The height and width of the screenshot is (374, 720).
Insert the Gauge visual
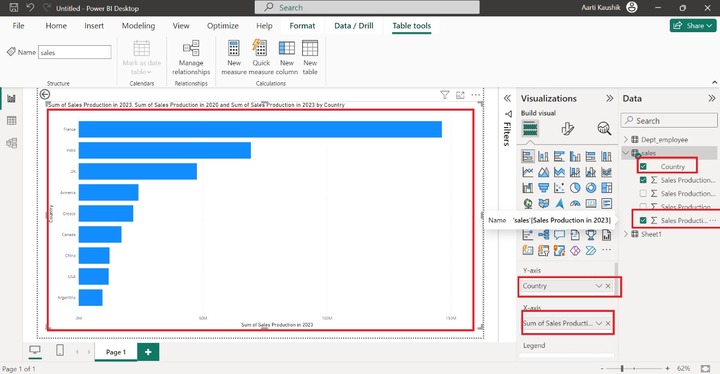[575, 203]
